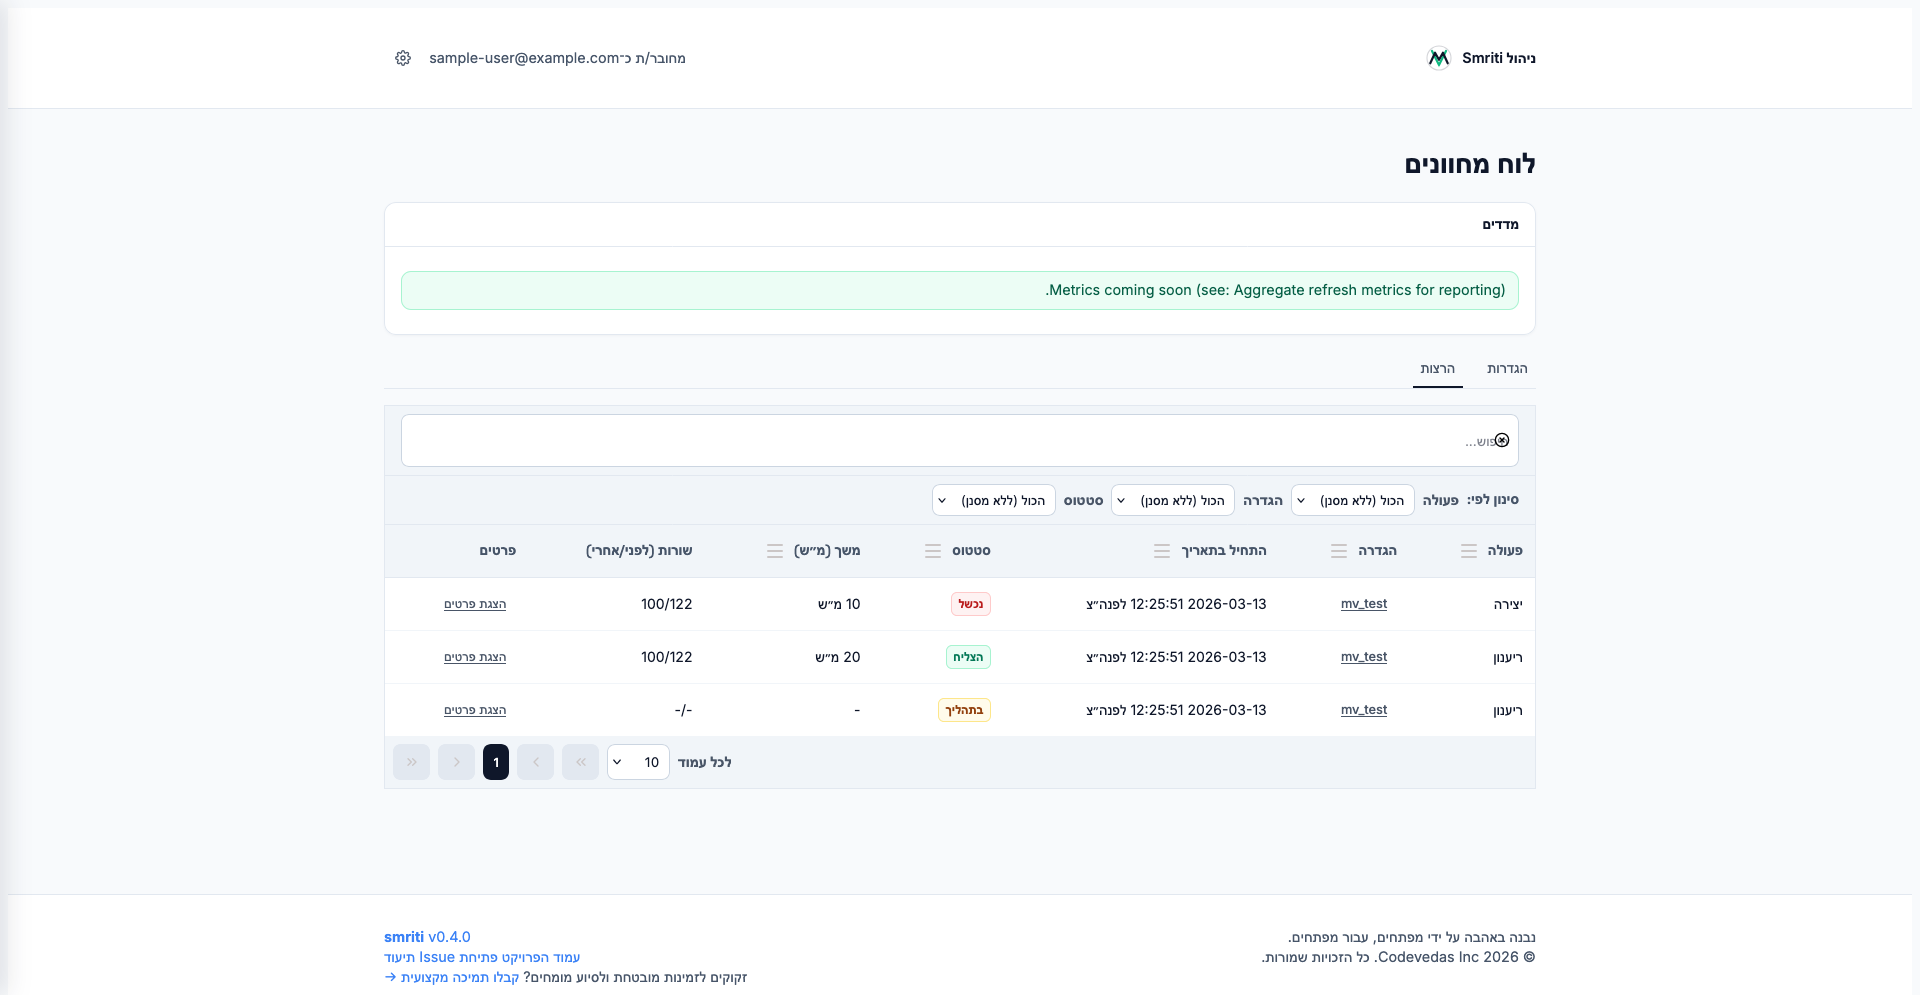Expand the פעולה filter dropdown
The height and width of the screenshot is (995, 1920).
click(1353, 500)
